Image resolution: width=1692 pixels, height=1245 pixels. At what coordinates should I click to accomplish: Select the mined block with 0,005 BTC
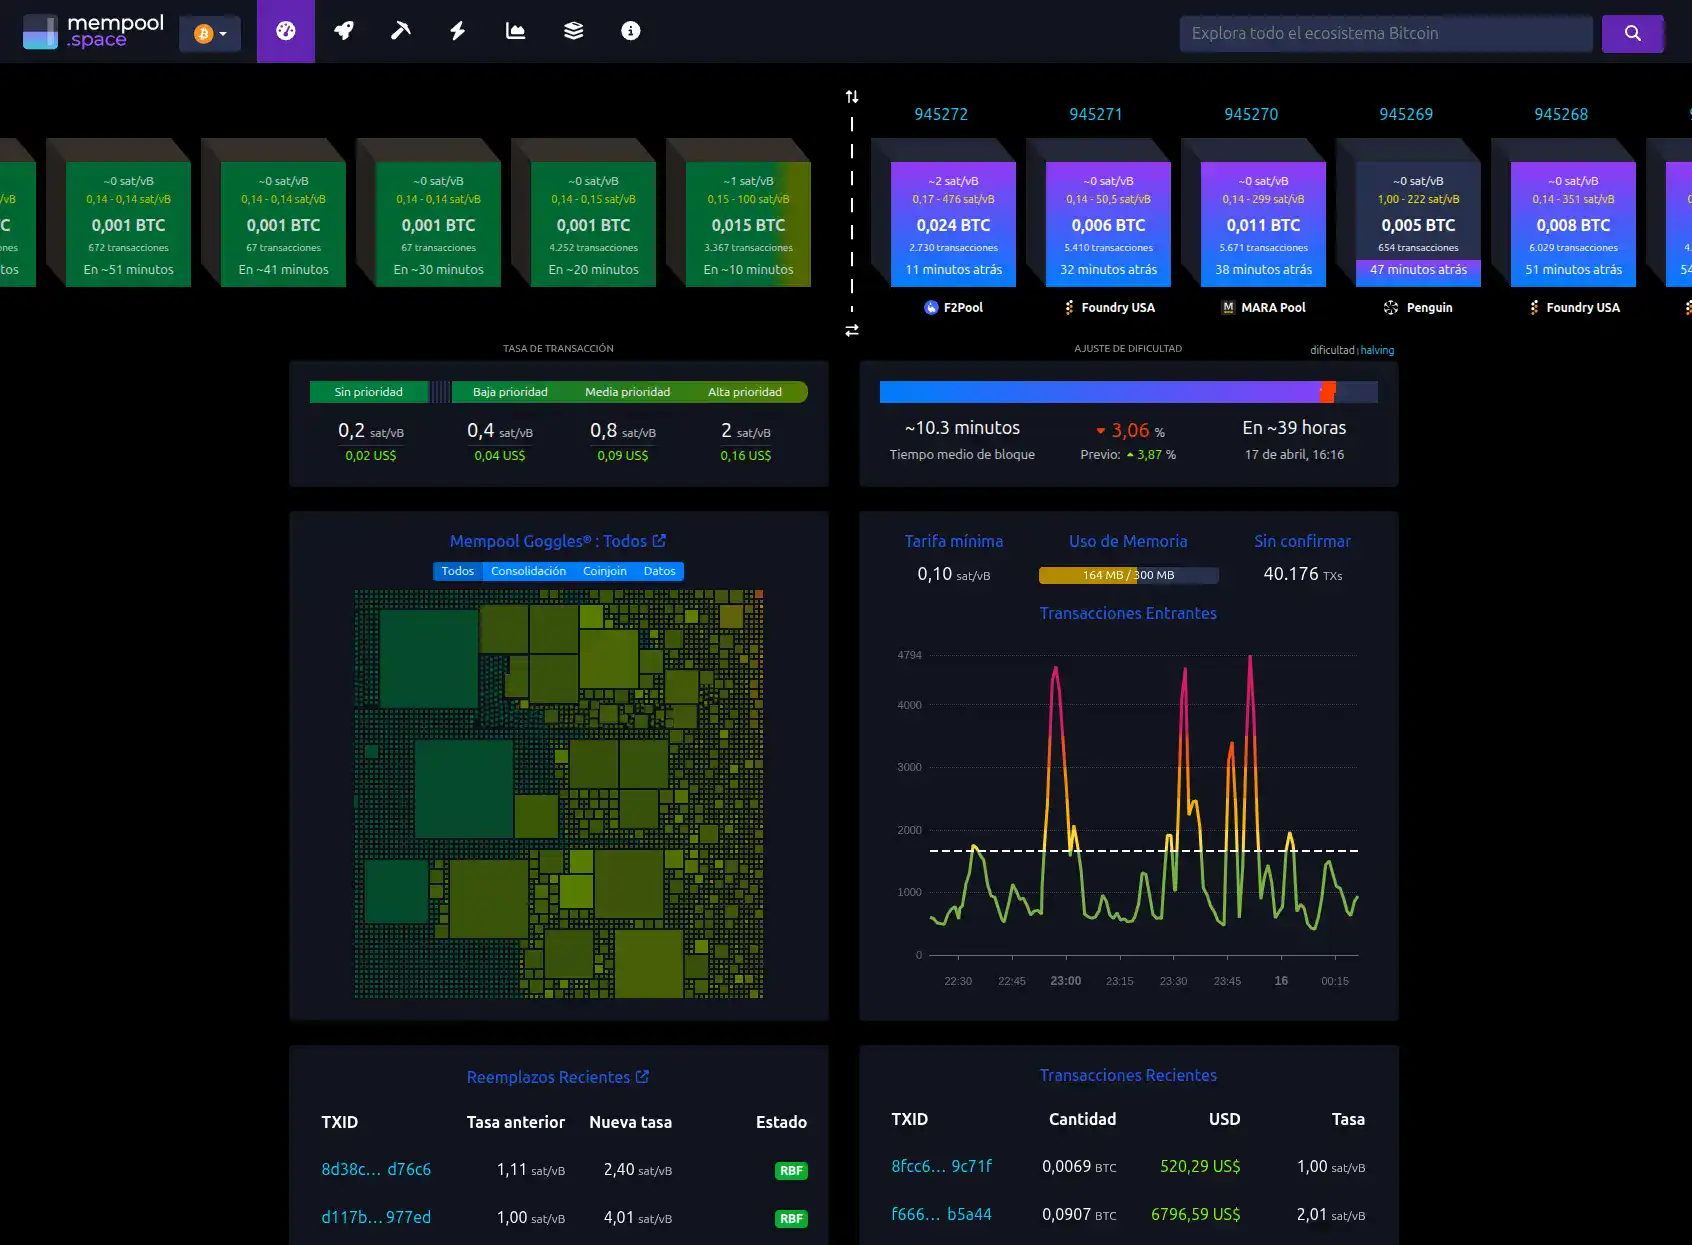point(1418,224)
